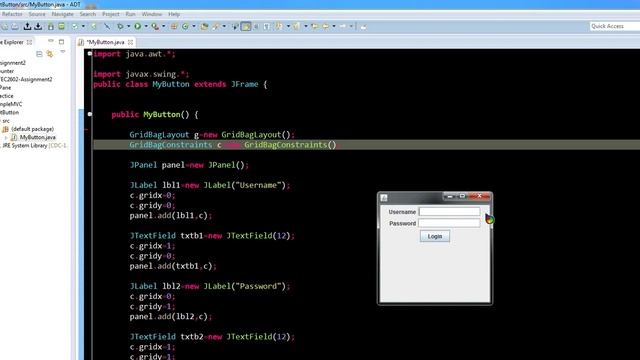This screenshot has height=360, width=640.
Task: Maximize the Package Explorer panel
Action: 61,42
